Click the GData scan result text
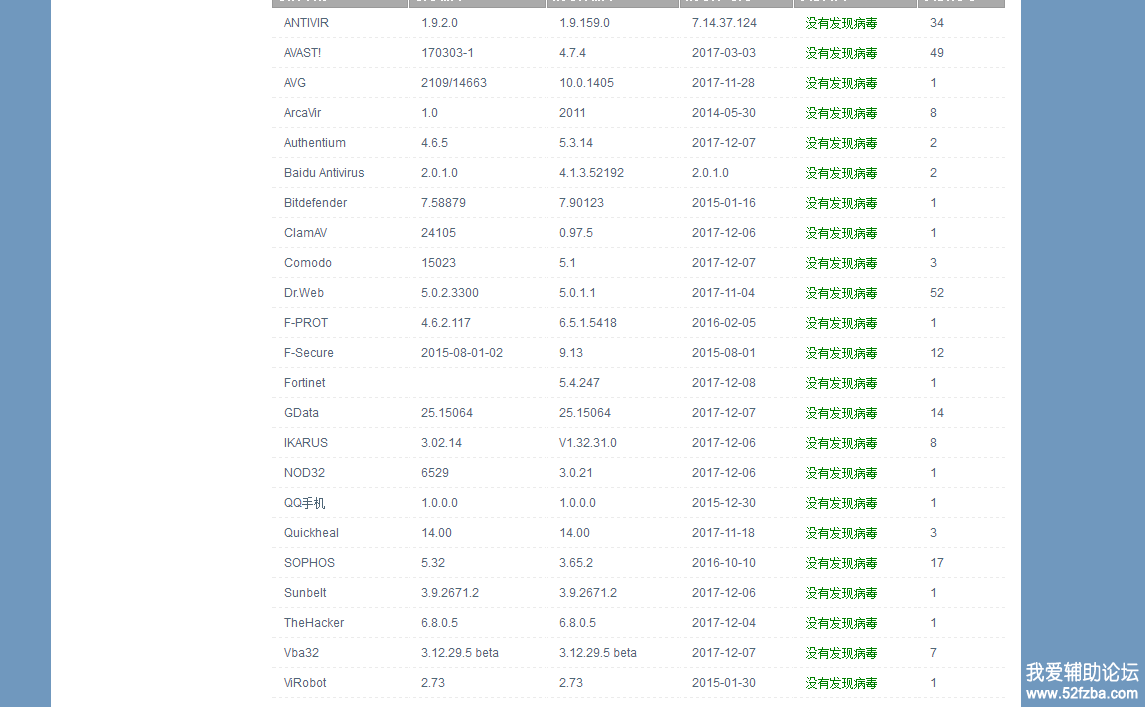The height and width of the screenshot is (707, 1145). 841,413
